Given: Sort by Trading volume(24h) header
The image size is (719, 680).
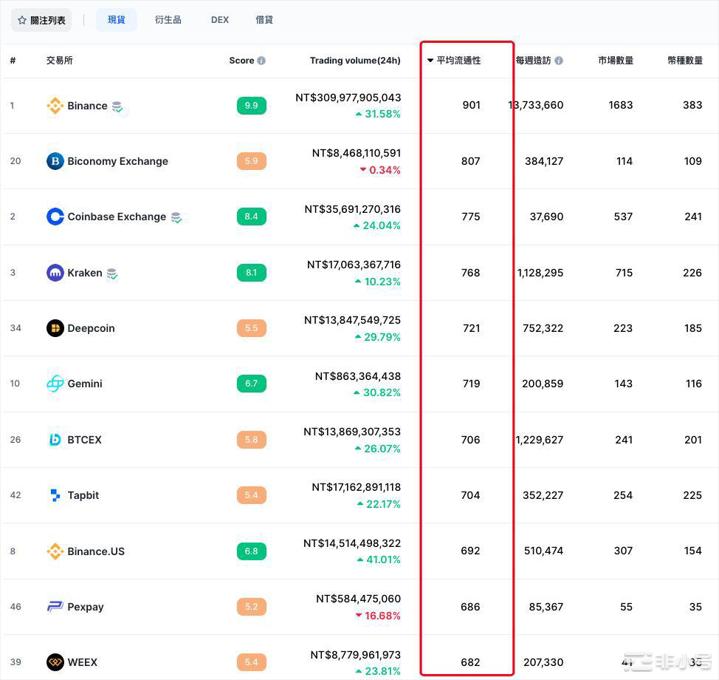Looking at the screenshot, I should pyautogui.click(x=355, y=61).
